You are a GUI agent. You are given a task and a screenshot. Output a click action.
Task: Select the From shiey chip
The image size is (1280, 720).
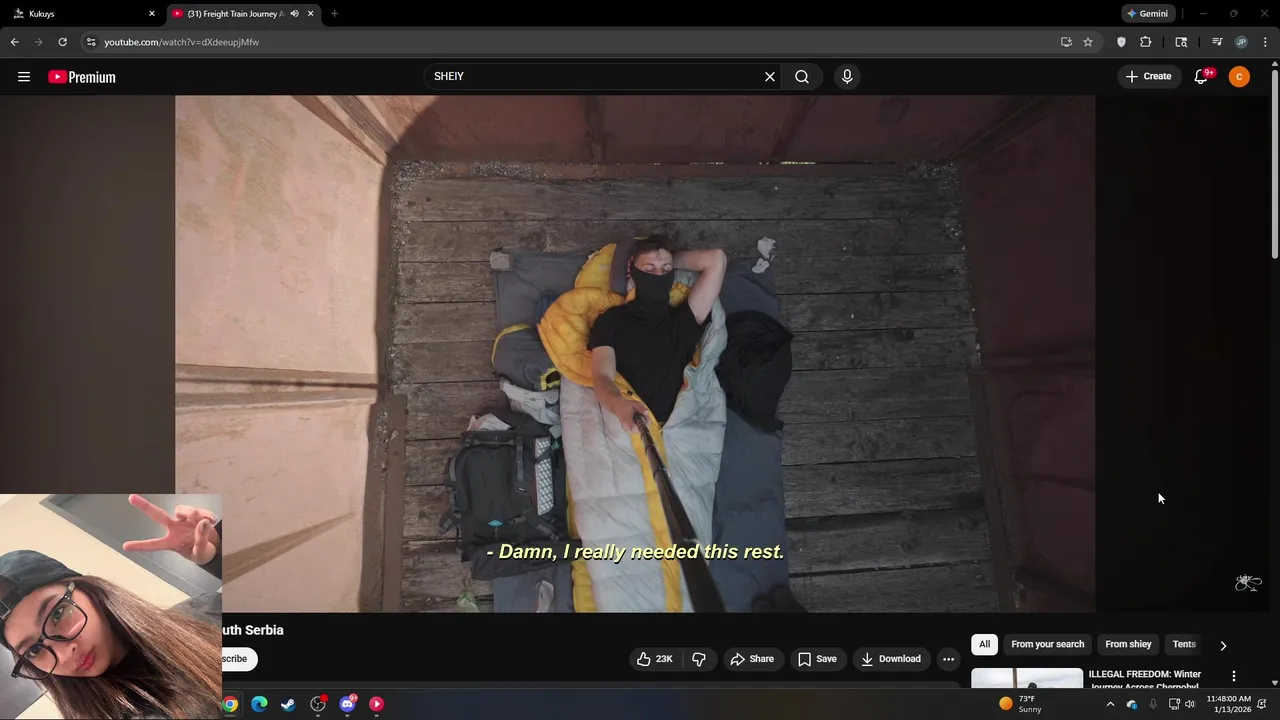pyautogui.click(x=1128, y=644)
